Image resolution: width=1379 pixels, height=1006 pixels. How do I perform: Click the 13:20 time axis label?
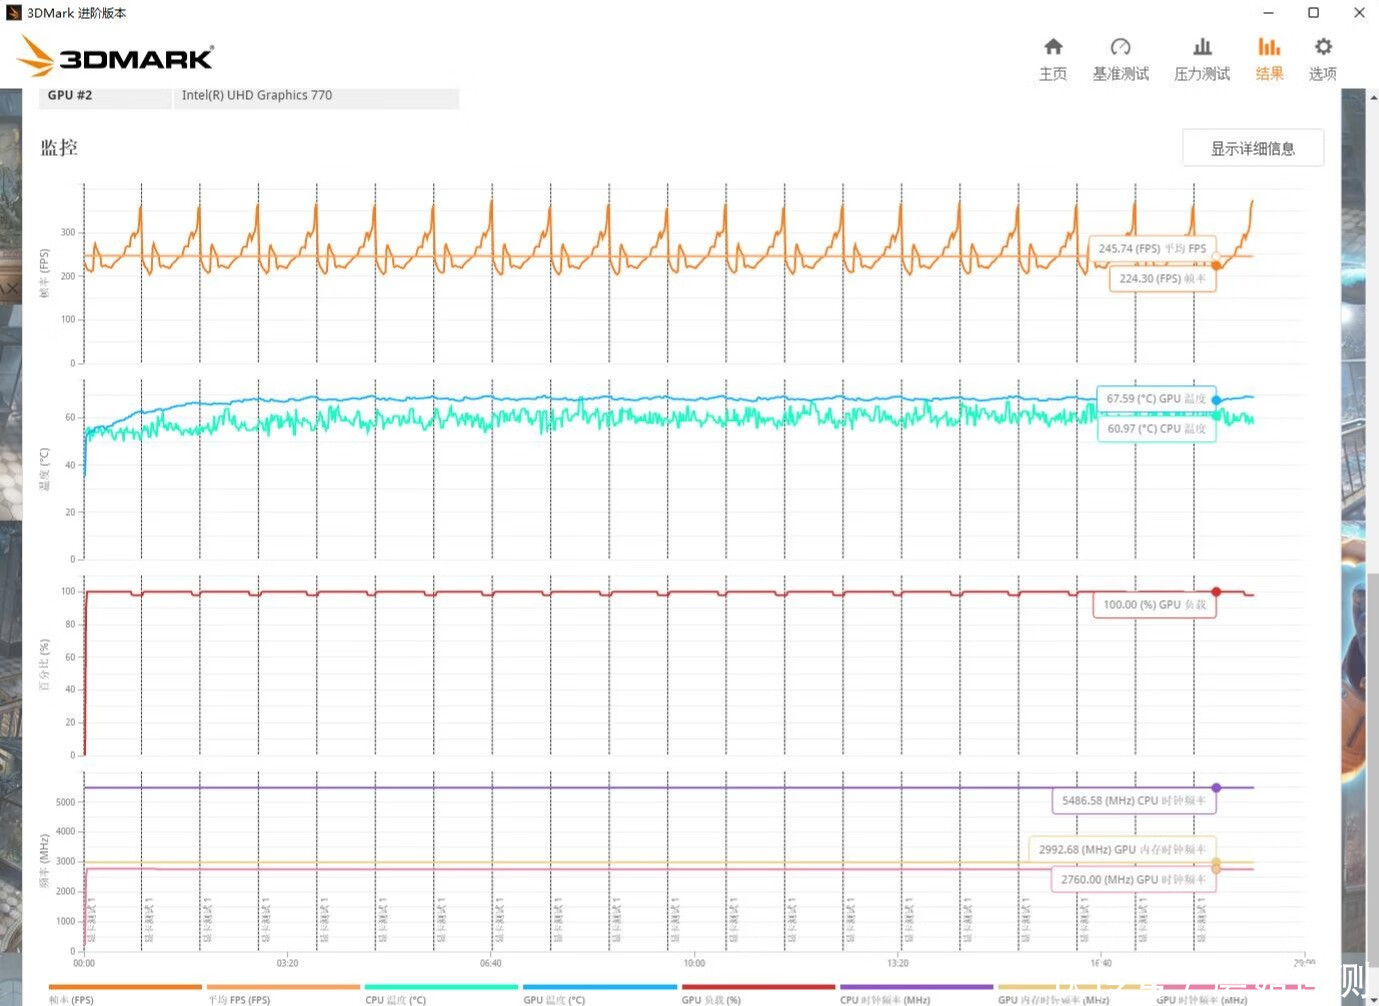pos(898,963)
